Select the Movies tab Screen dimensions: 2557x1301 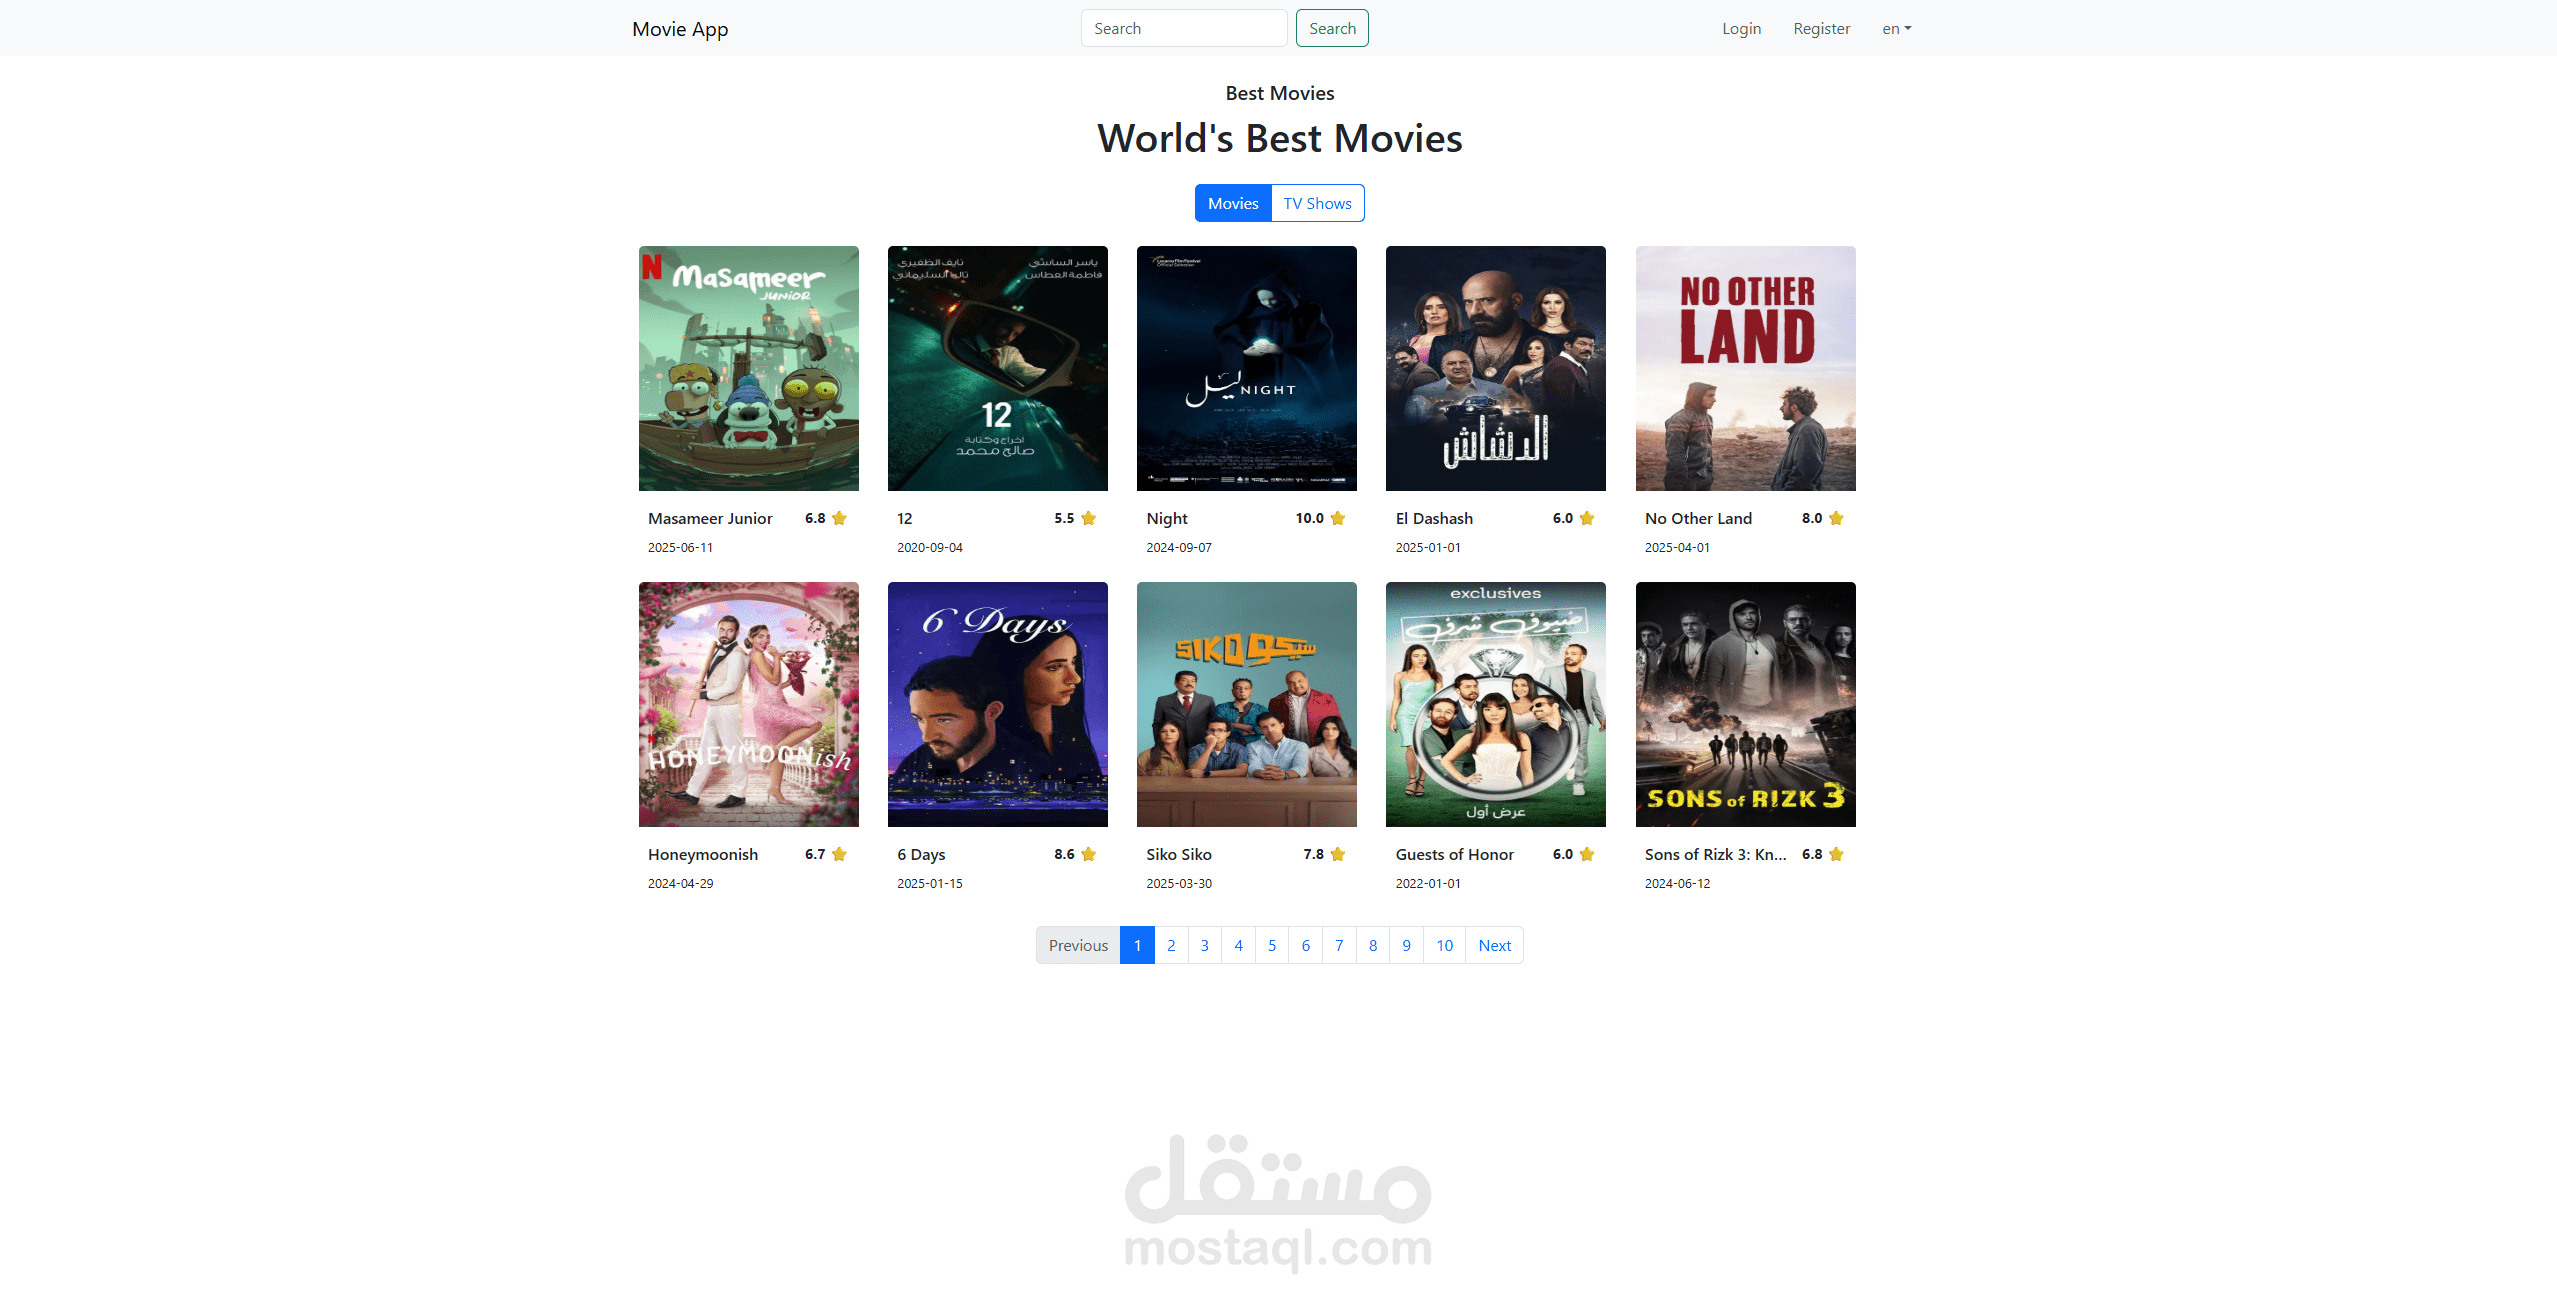click(1233, 203)
